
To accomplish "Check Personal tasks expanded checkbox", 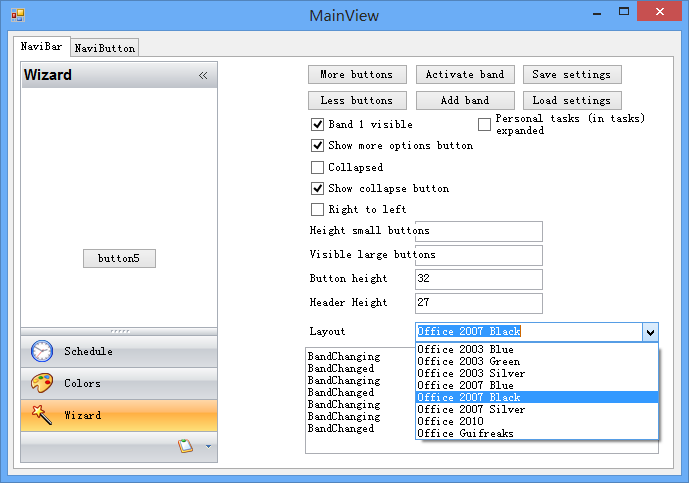I will pos(484,124).
